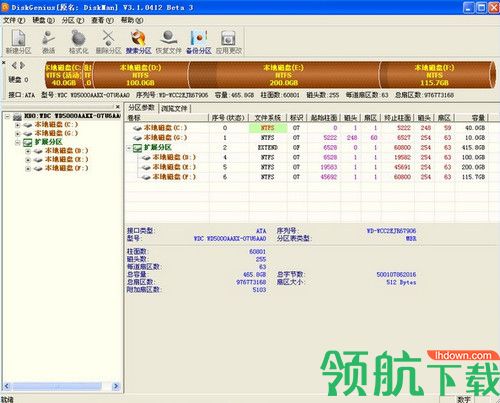Close the disk map bar with its x
The height and width of the screenshot is (403, 500).
[x=3, y=63]
